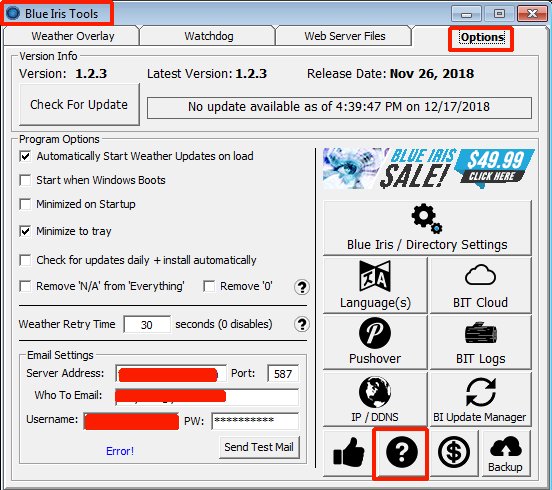Click the dollar sign donate icon
This screenshot has width=552, height=490.
point(454,453)
